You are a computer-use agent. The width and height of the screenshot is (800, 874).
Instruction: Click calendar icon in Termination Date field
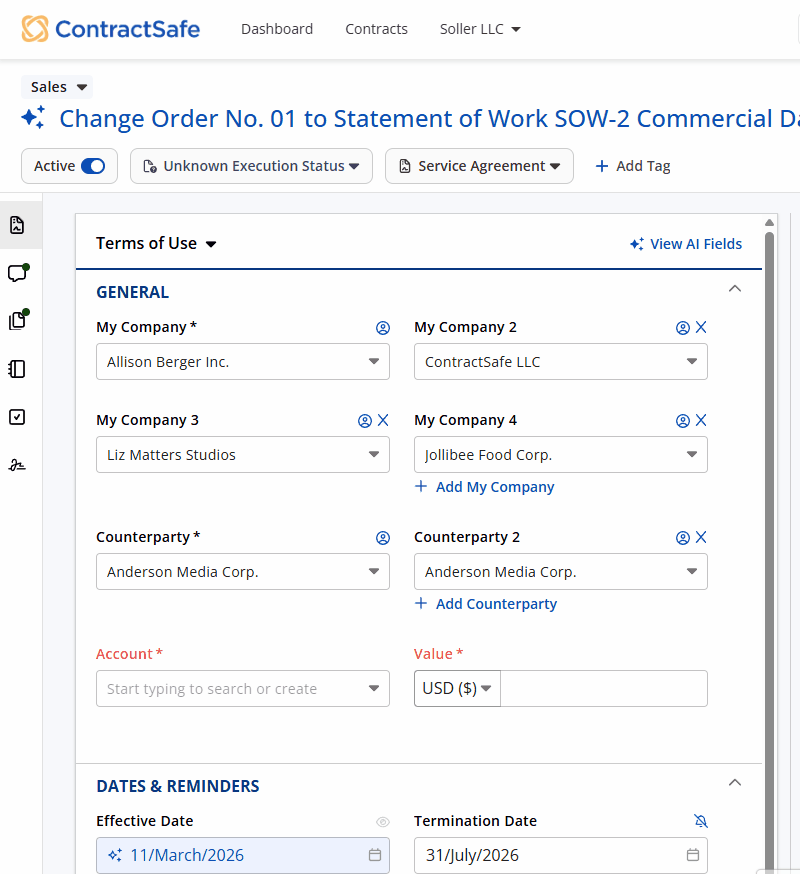click(x=693, y=855)
